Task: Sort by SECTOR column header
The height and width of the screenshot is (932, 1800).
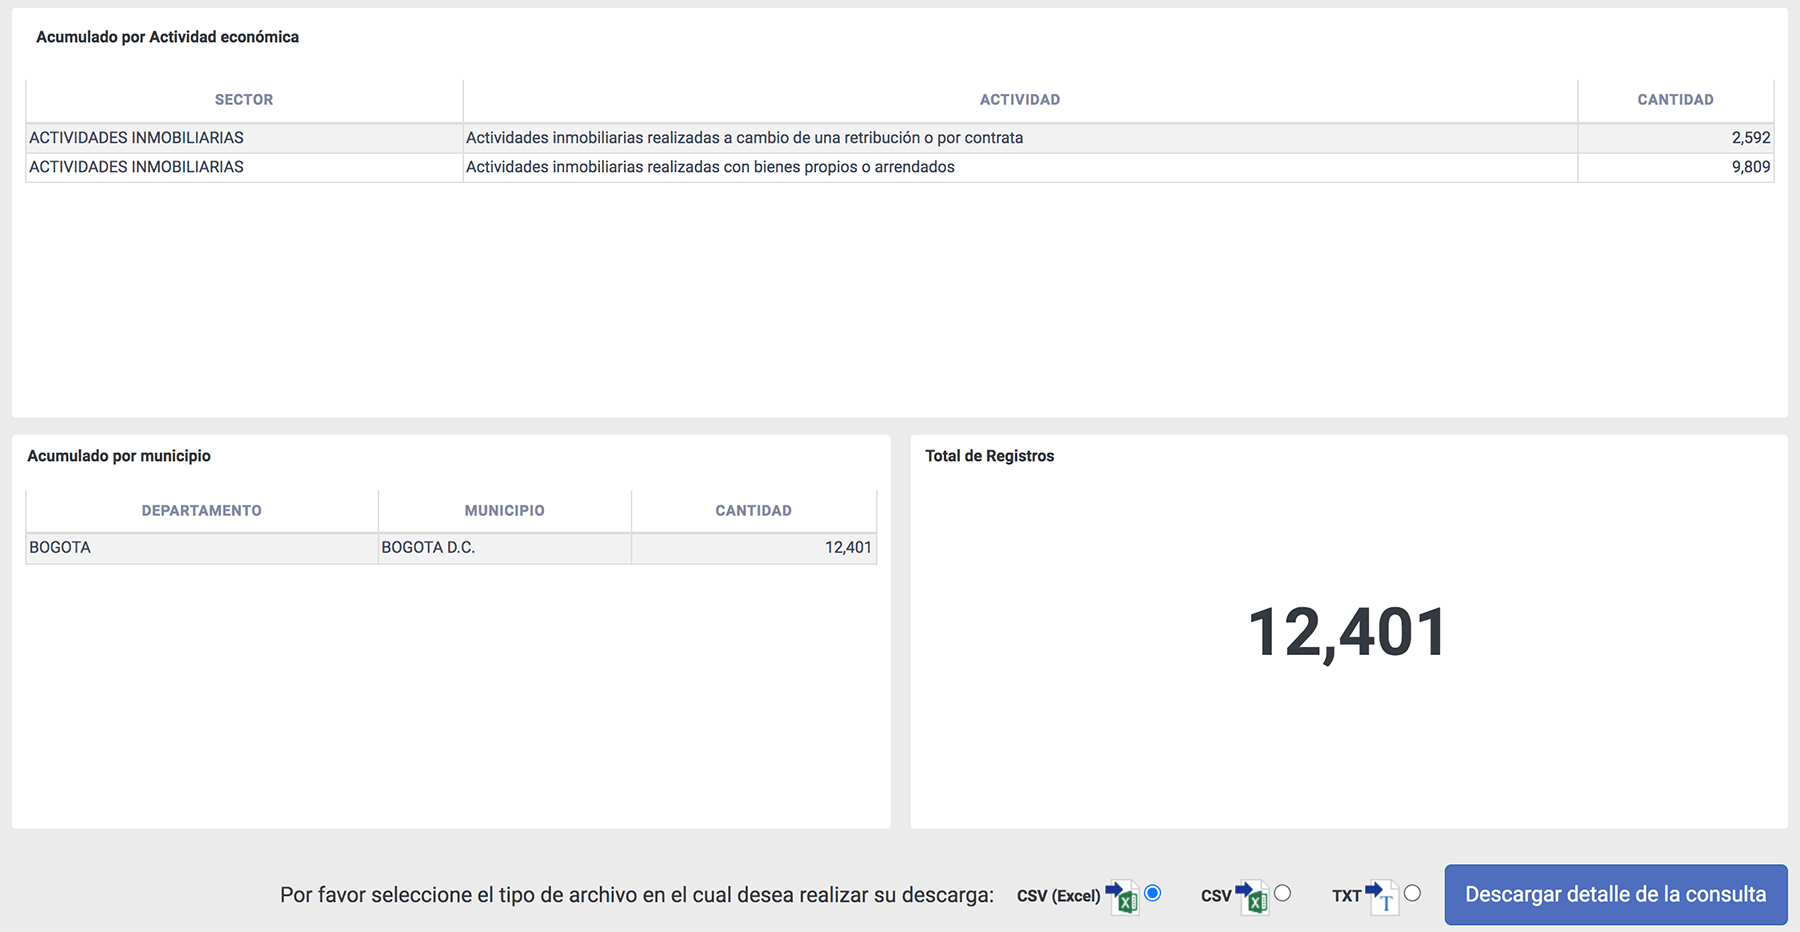Action: [244, 100]
